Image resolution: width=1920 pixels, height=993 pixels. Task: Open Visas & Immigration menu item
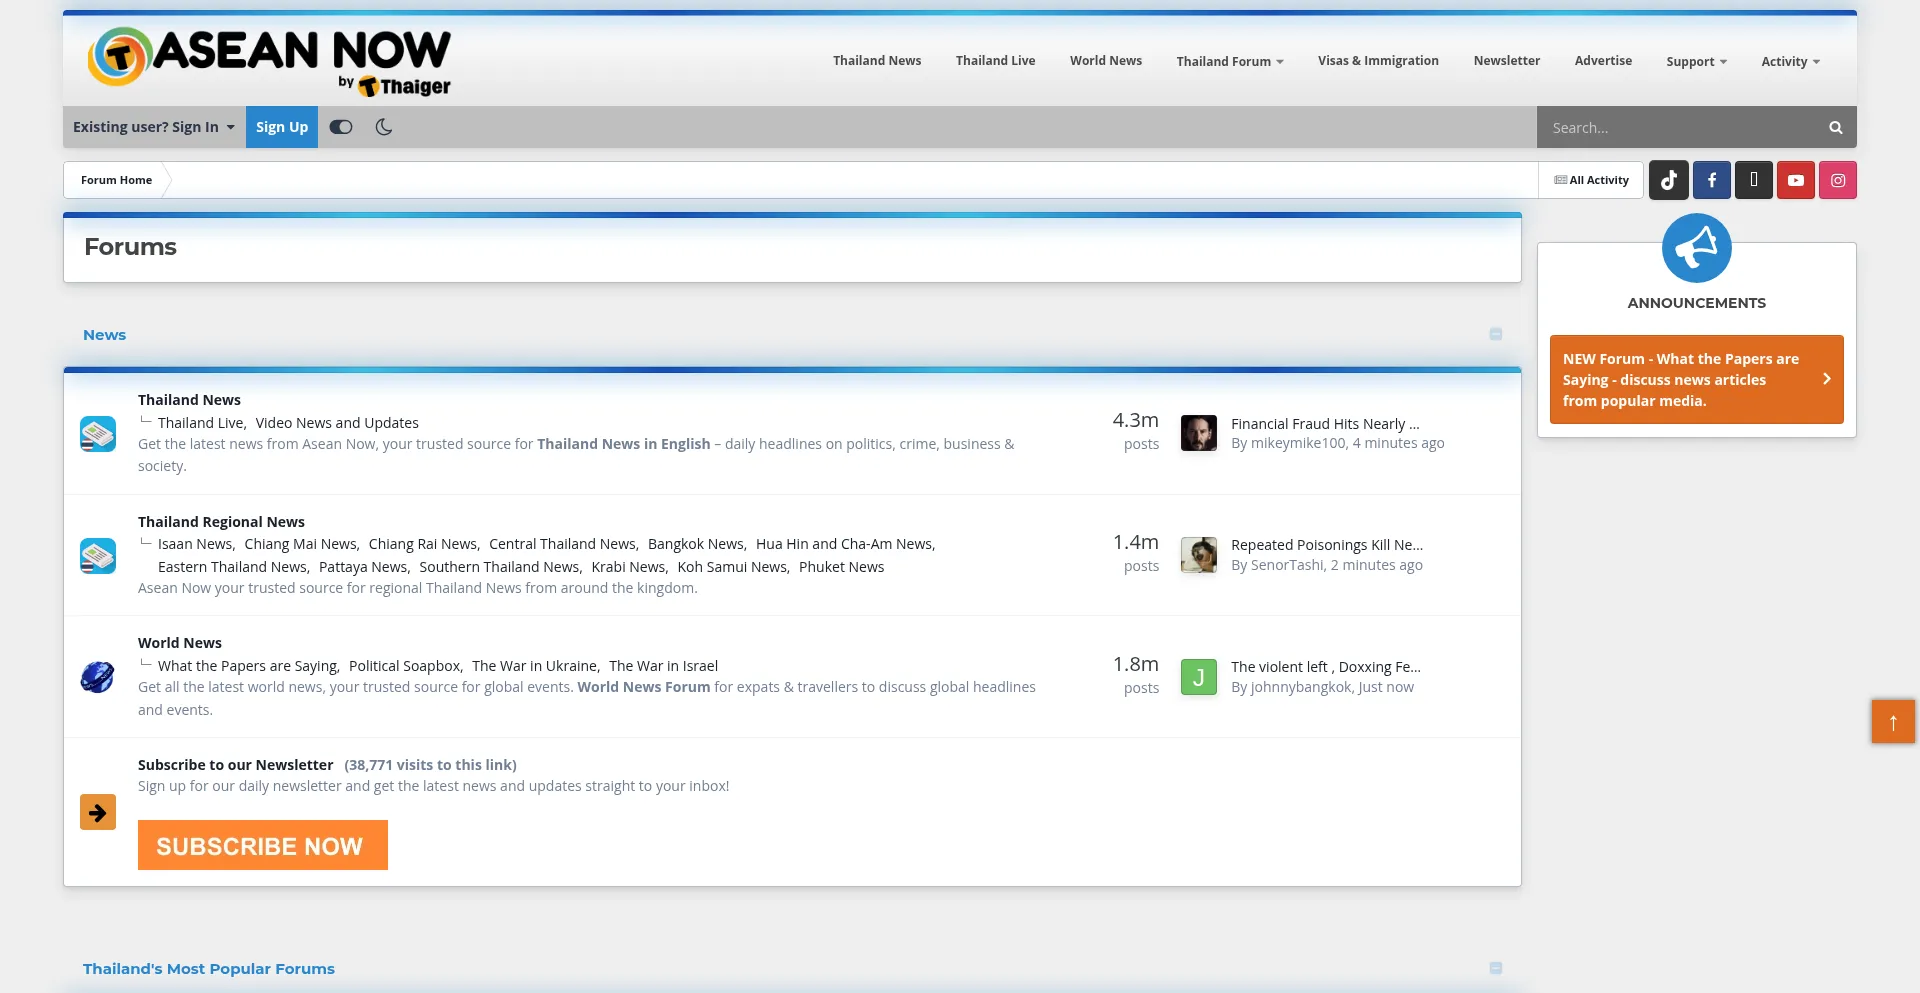(x=1378, y=61)
